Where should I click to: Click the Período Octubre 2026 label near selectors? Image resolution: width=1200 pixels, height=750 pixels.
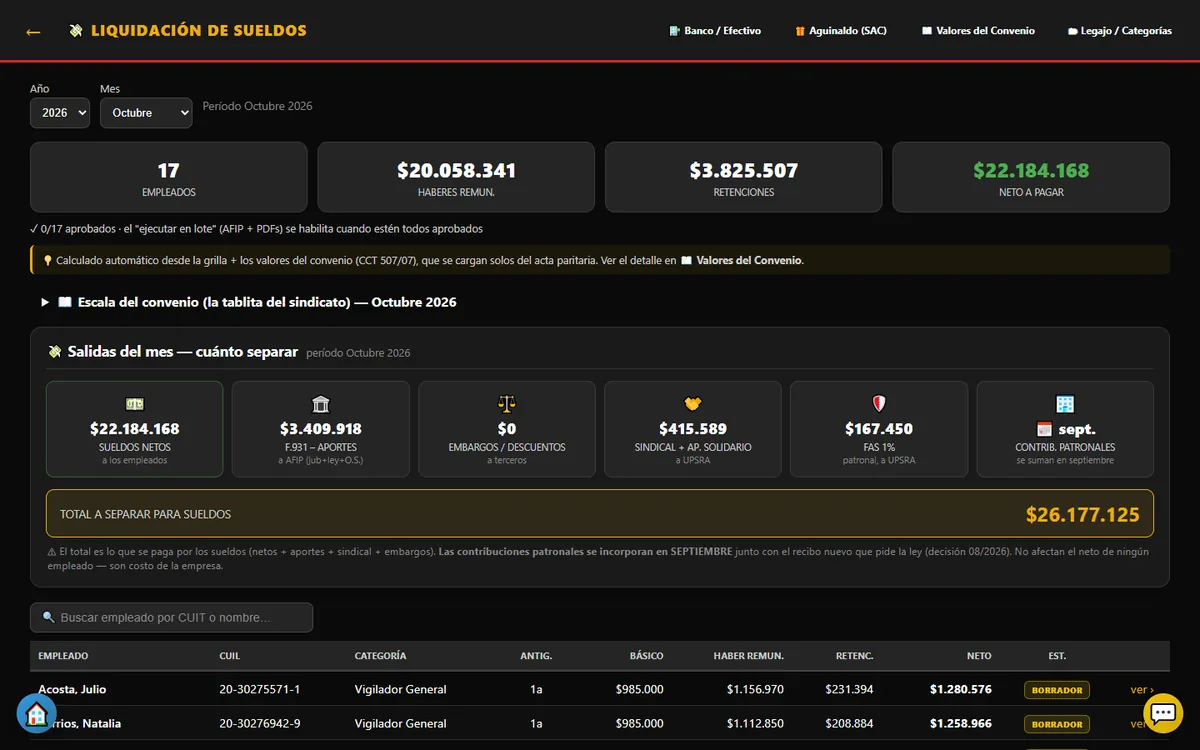click(258, 106)
